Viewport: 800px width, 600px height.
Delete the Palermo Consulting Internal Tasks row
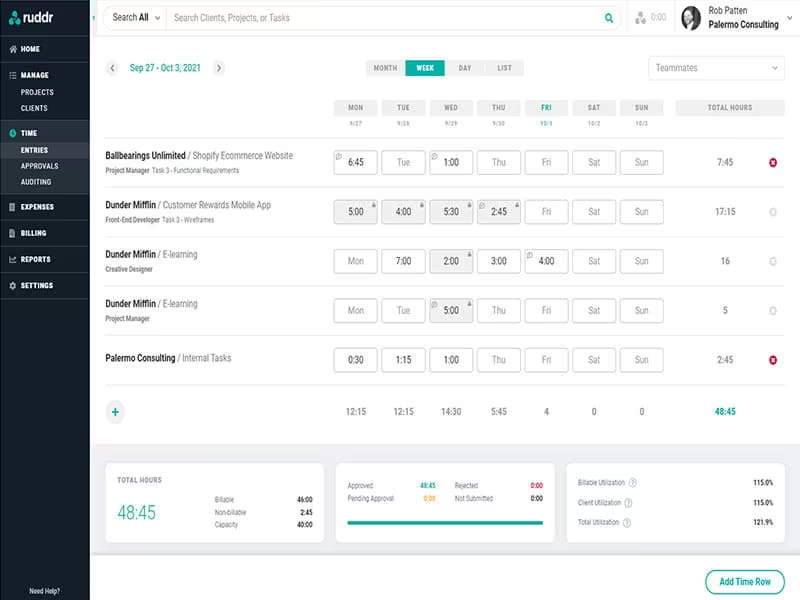point(773,360)
